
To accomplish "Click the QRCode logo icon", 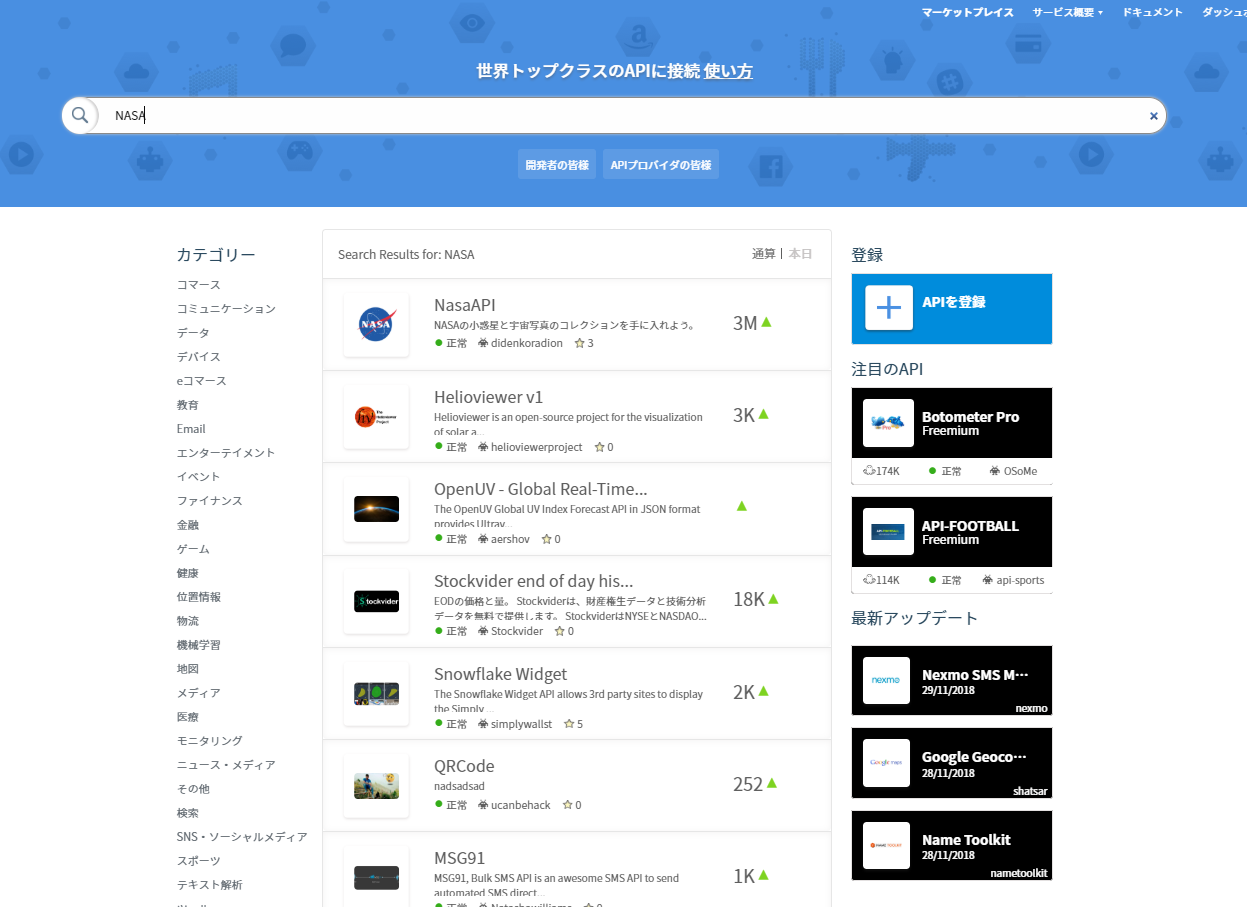I will [376, 786].
